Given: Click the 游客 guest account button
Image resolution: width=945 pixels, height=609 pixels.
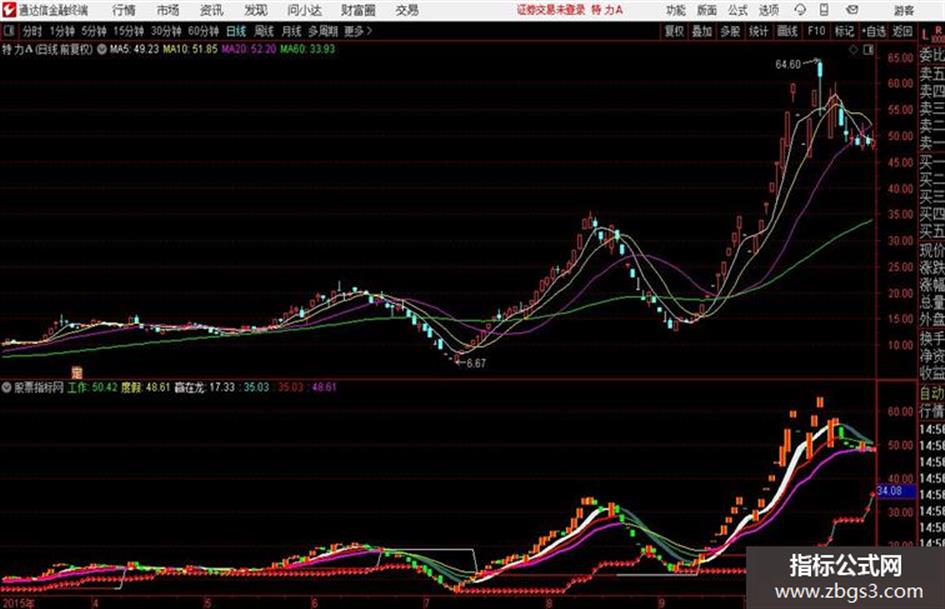Looking at the screenshot, I should 903,11.
